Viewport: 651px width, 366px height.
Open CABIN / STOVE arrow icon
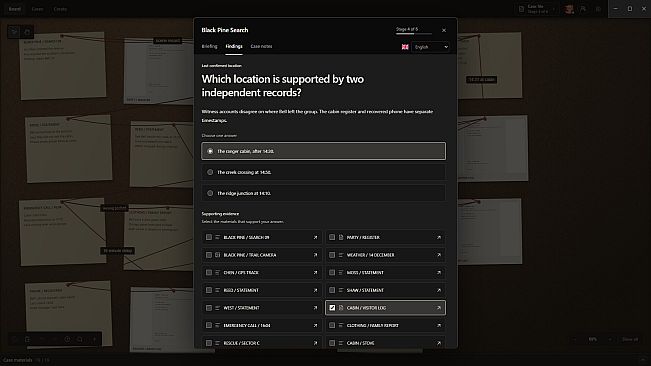(438, 343)
